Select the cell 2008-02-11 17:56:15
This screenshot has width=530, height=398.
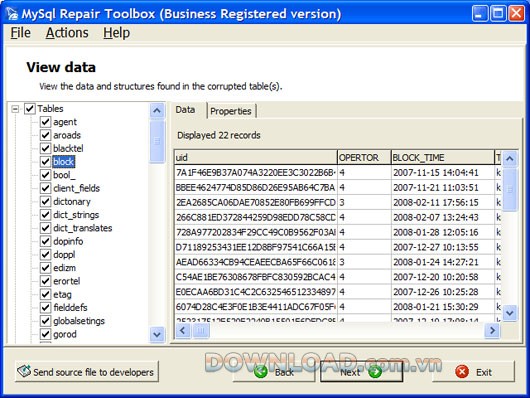point(443,202)
